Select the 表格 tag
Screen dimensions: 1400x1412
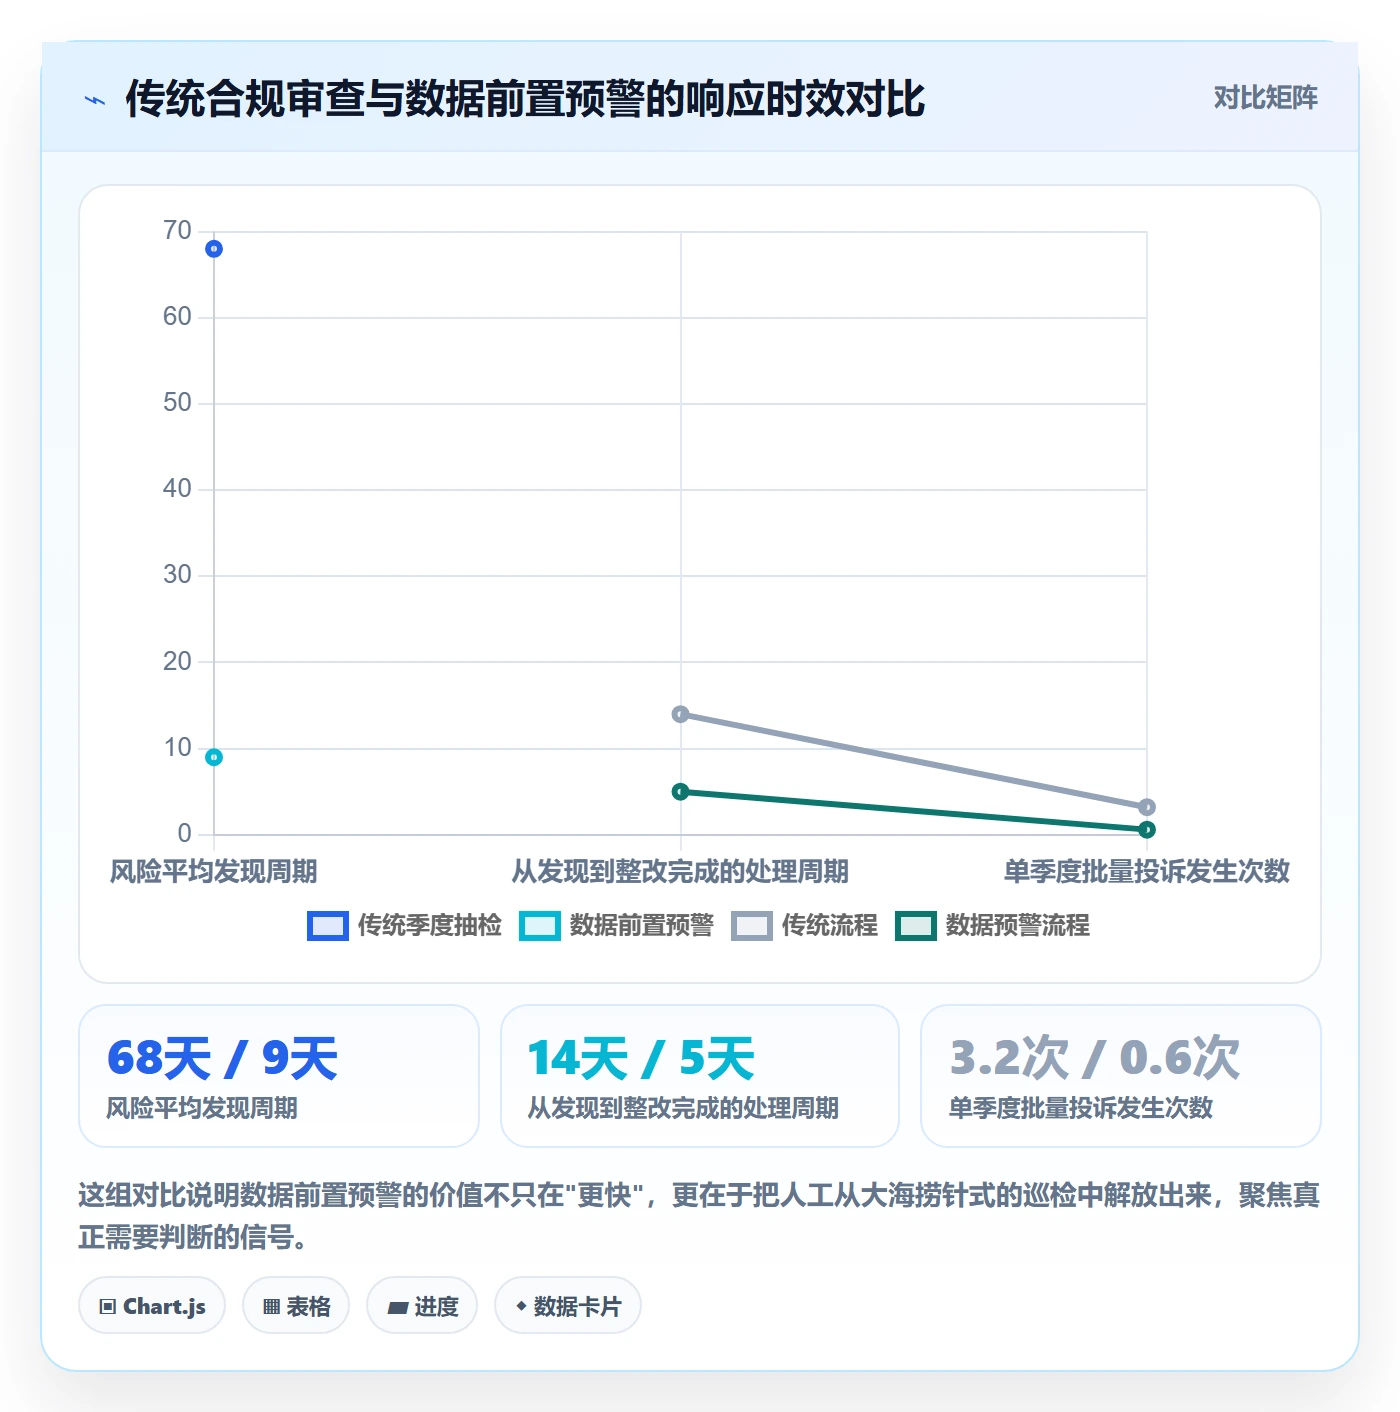[296, 1306]
